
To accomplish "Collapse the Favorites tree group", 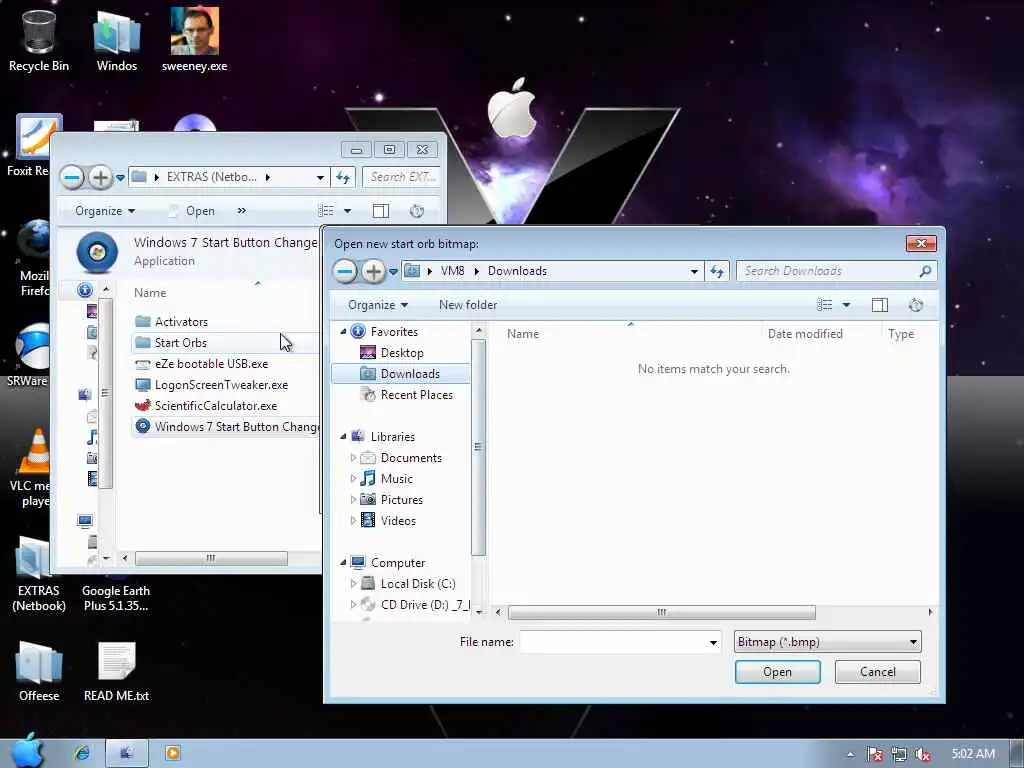I will click(x=343, y=332).
